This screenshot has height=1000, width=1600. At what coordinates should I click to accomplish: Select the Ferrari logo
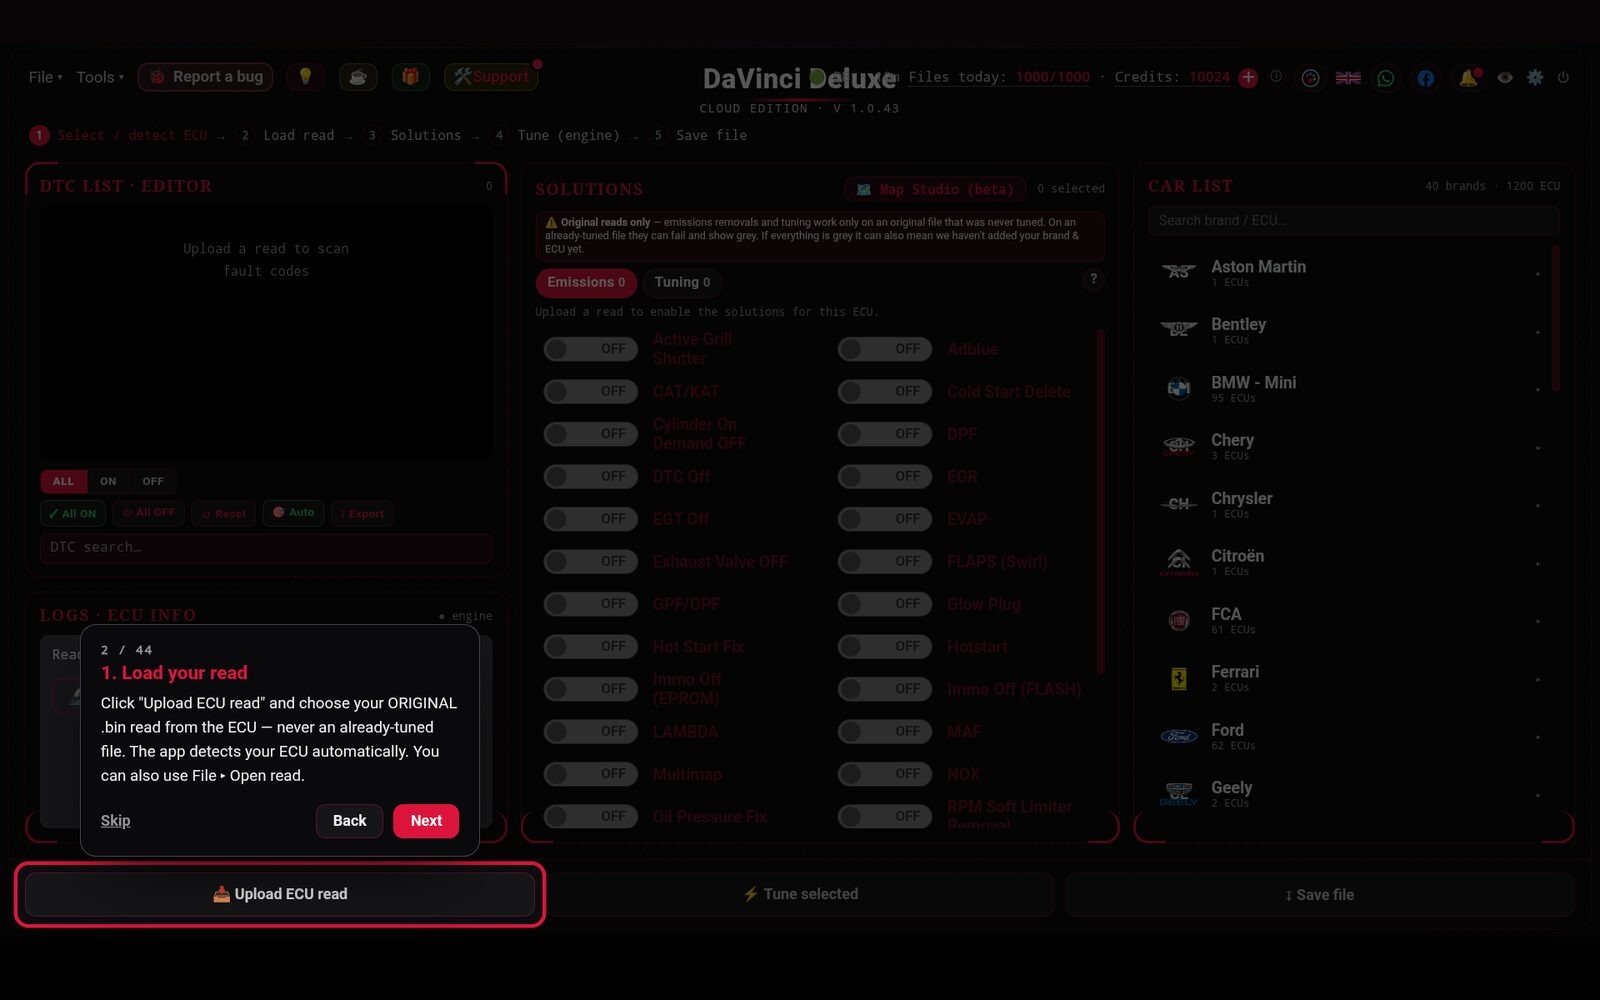[x=1179, y=678]
